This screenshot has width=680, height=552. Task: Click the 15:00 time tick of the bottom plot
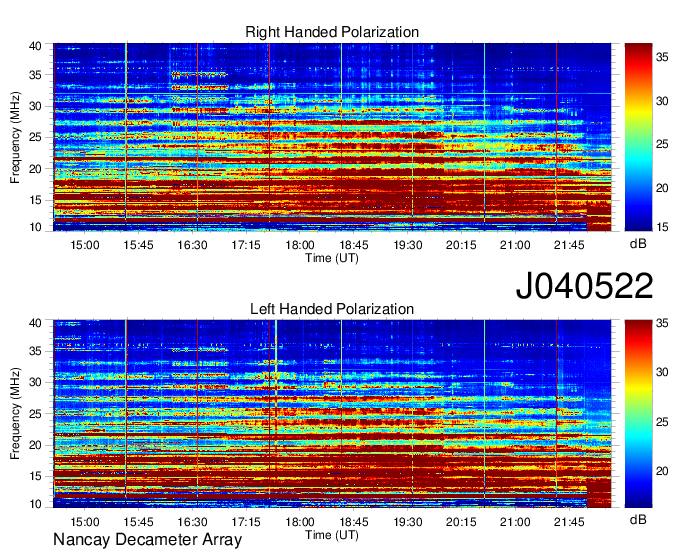pyautogui.click(x=85, y=522)
